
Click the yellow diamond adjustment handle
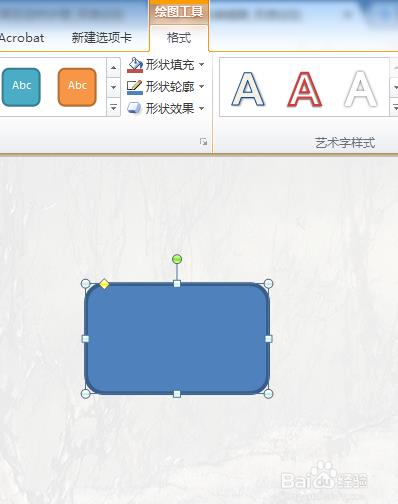104,284
